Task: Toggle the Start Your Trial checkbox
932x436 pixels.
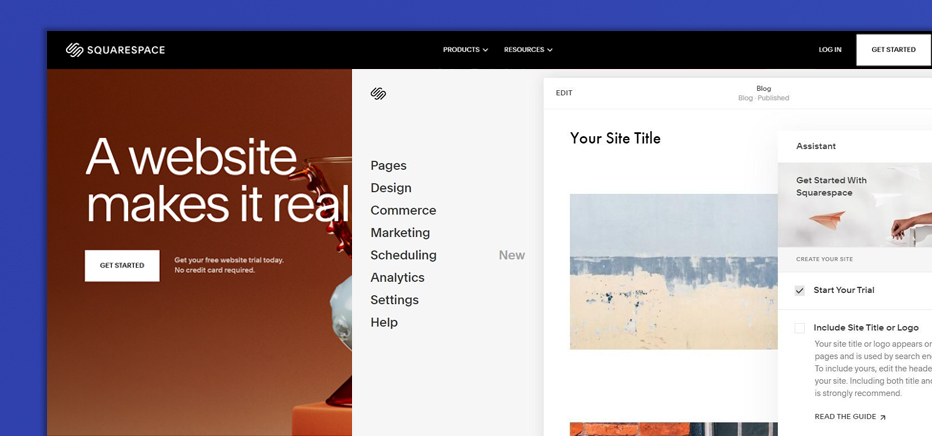Action: (x=799, y=290)
